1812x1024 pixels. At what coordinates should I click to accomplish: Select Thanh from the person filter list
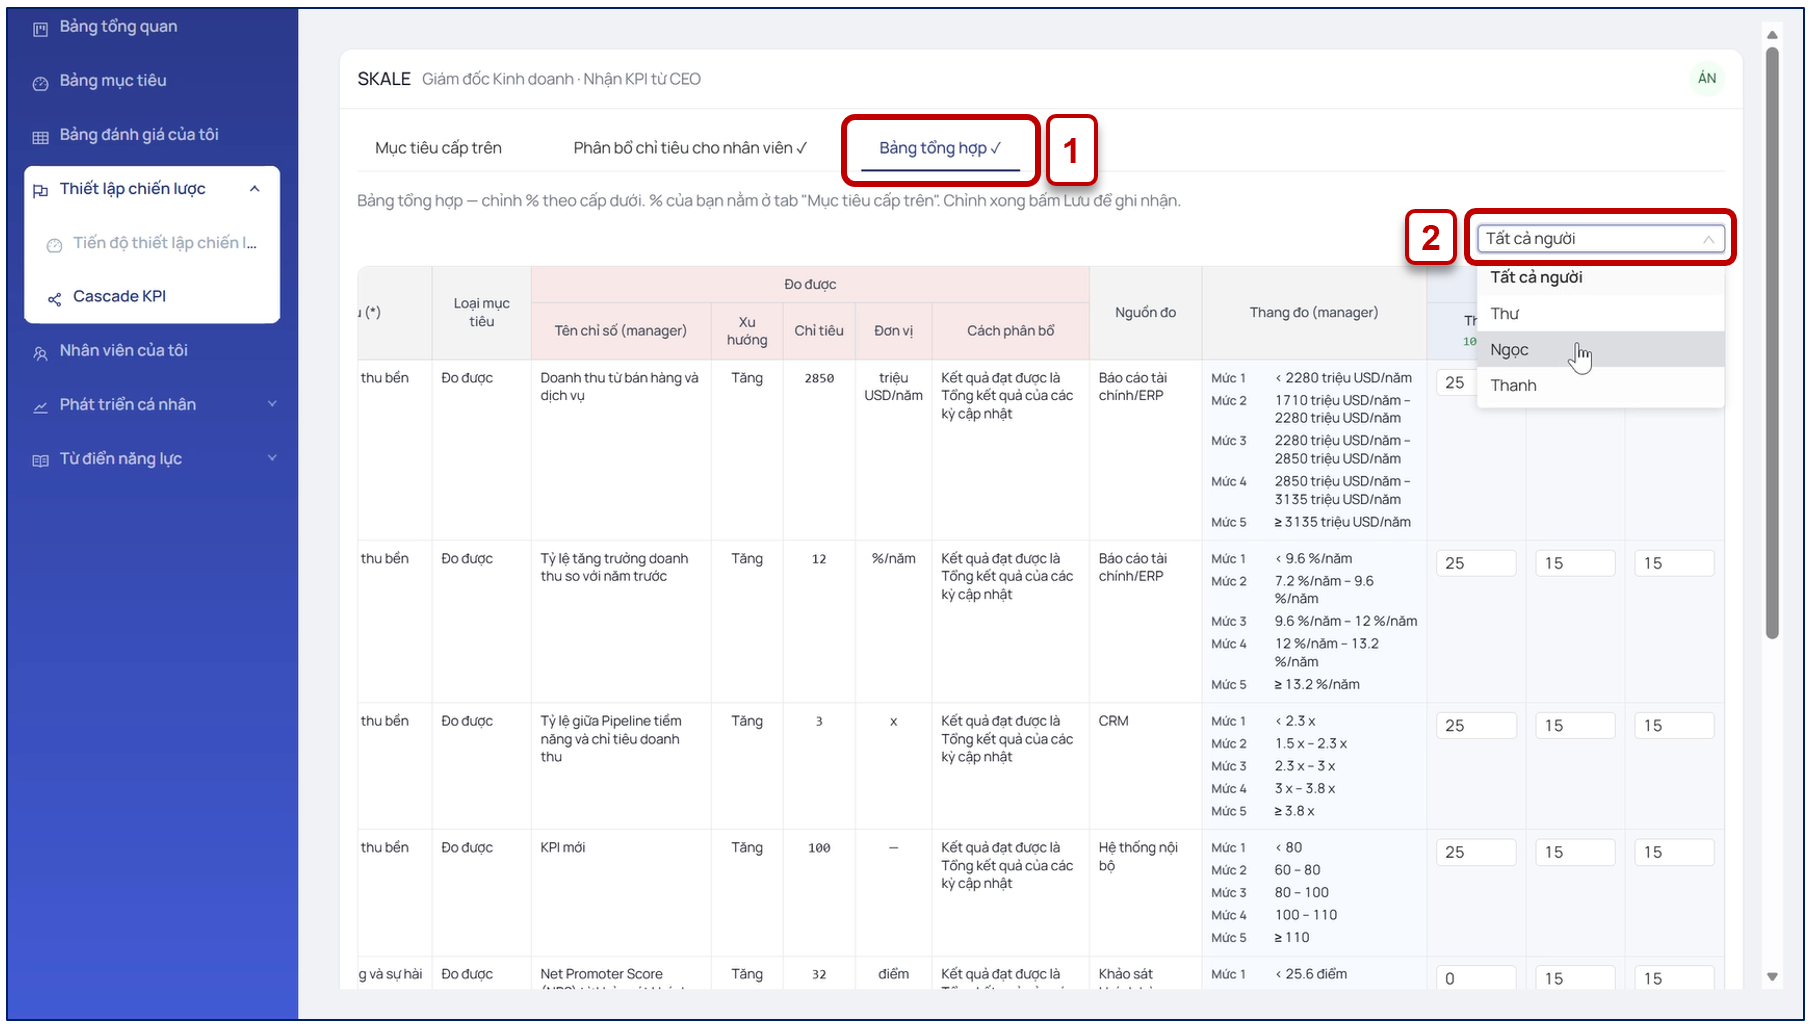point(1601,386)
